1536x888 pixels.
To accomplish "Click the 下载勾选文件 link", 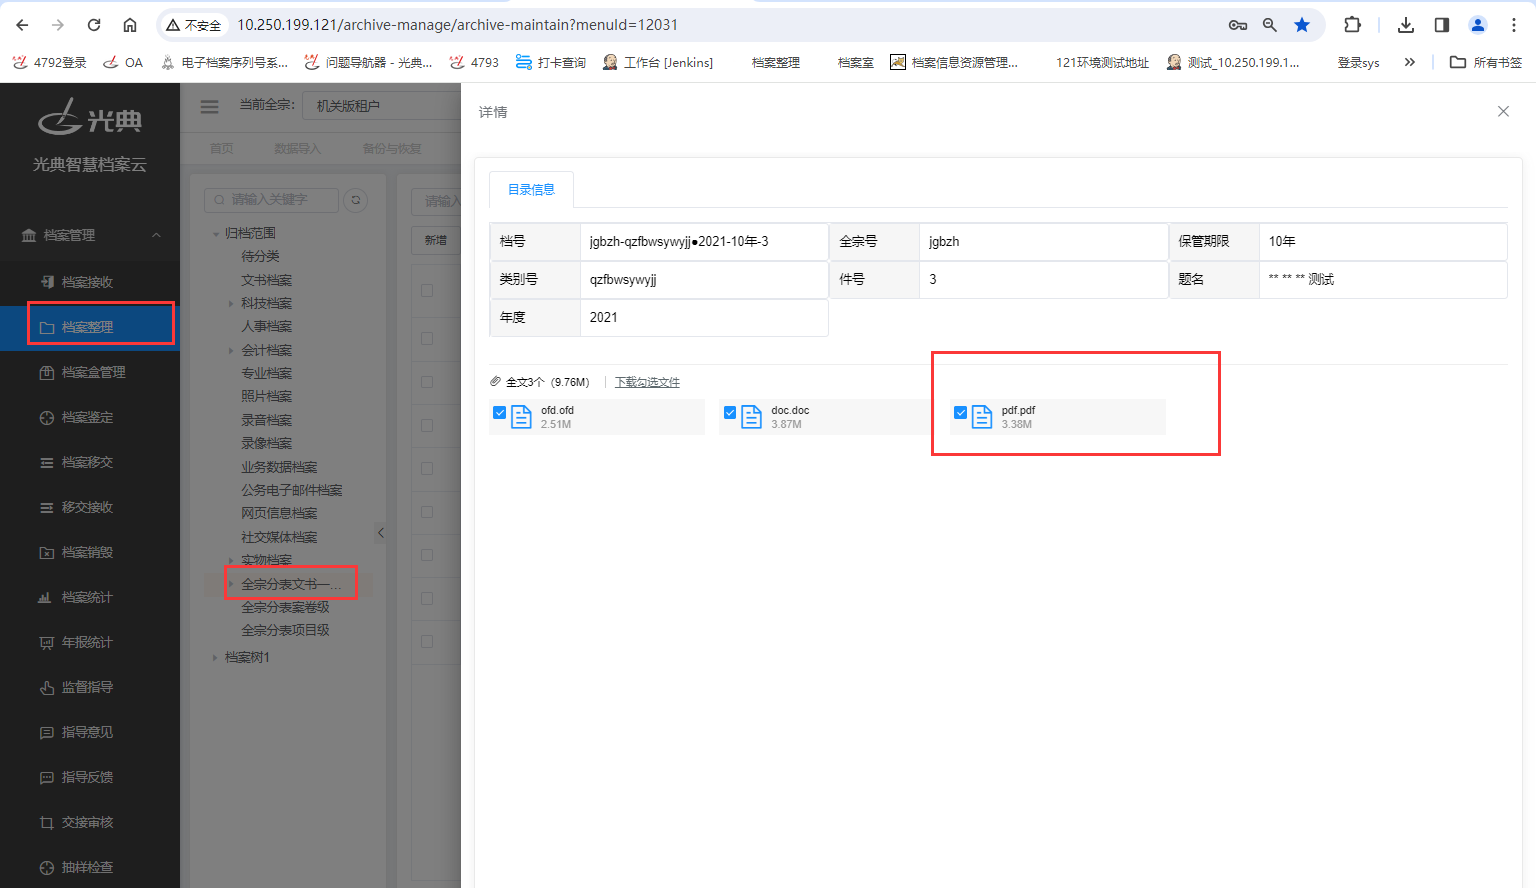I will coord(647,382).
